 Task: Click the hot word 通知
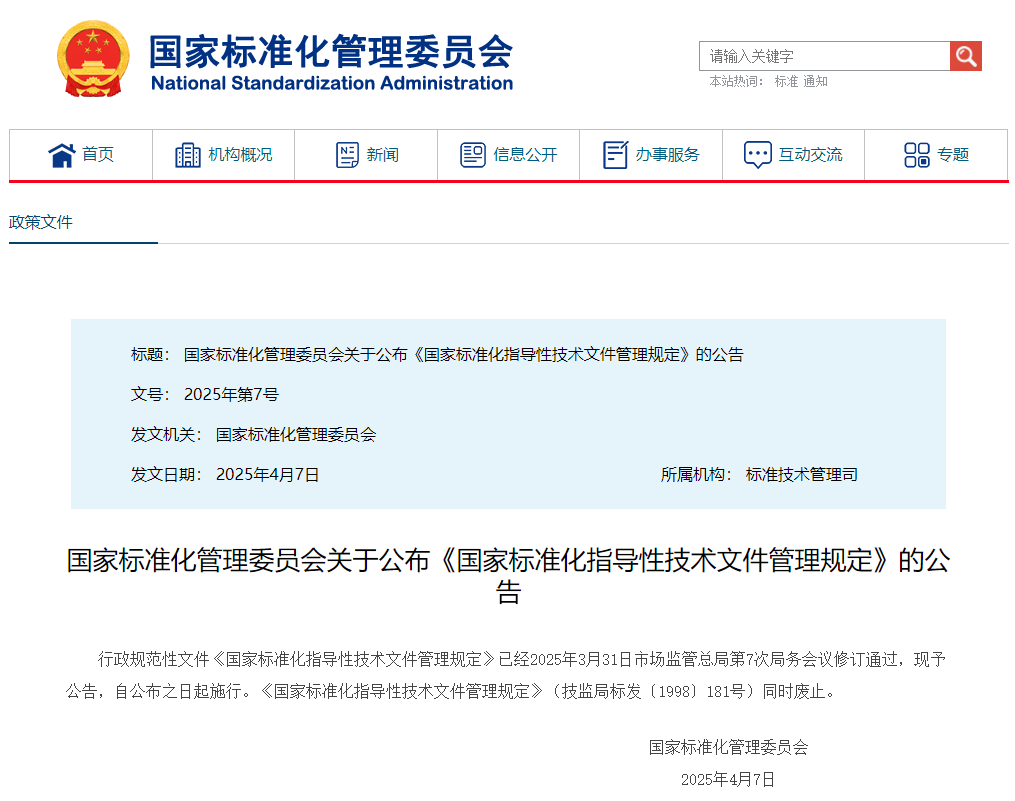[816, 82]
